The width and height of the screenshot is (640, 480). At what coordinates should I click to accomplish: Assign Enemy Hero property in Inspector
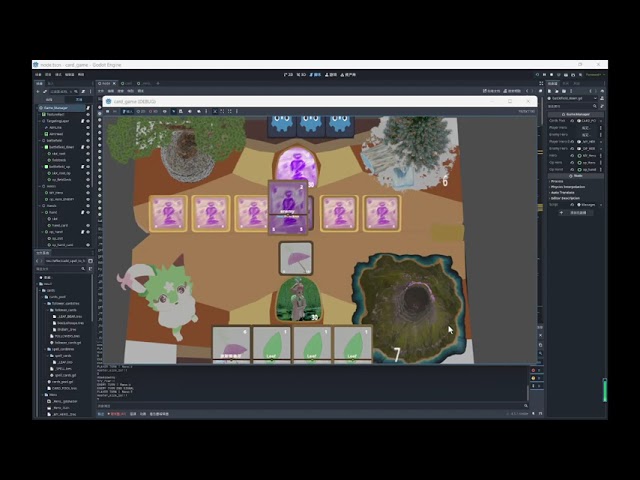[x=586, y=135]
